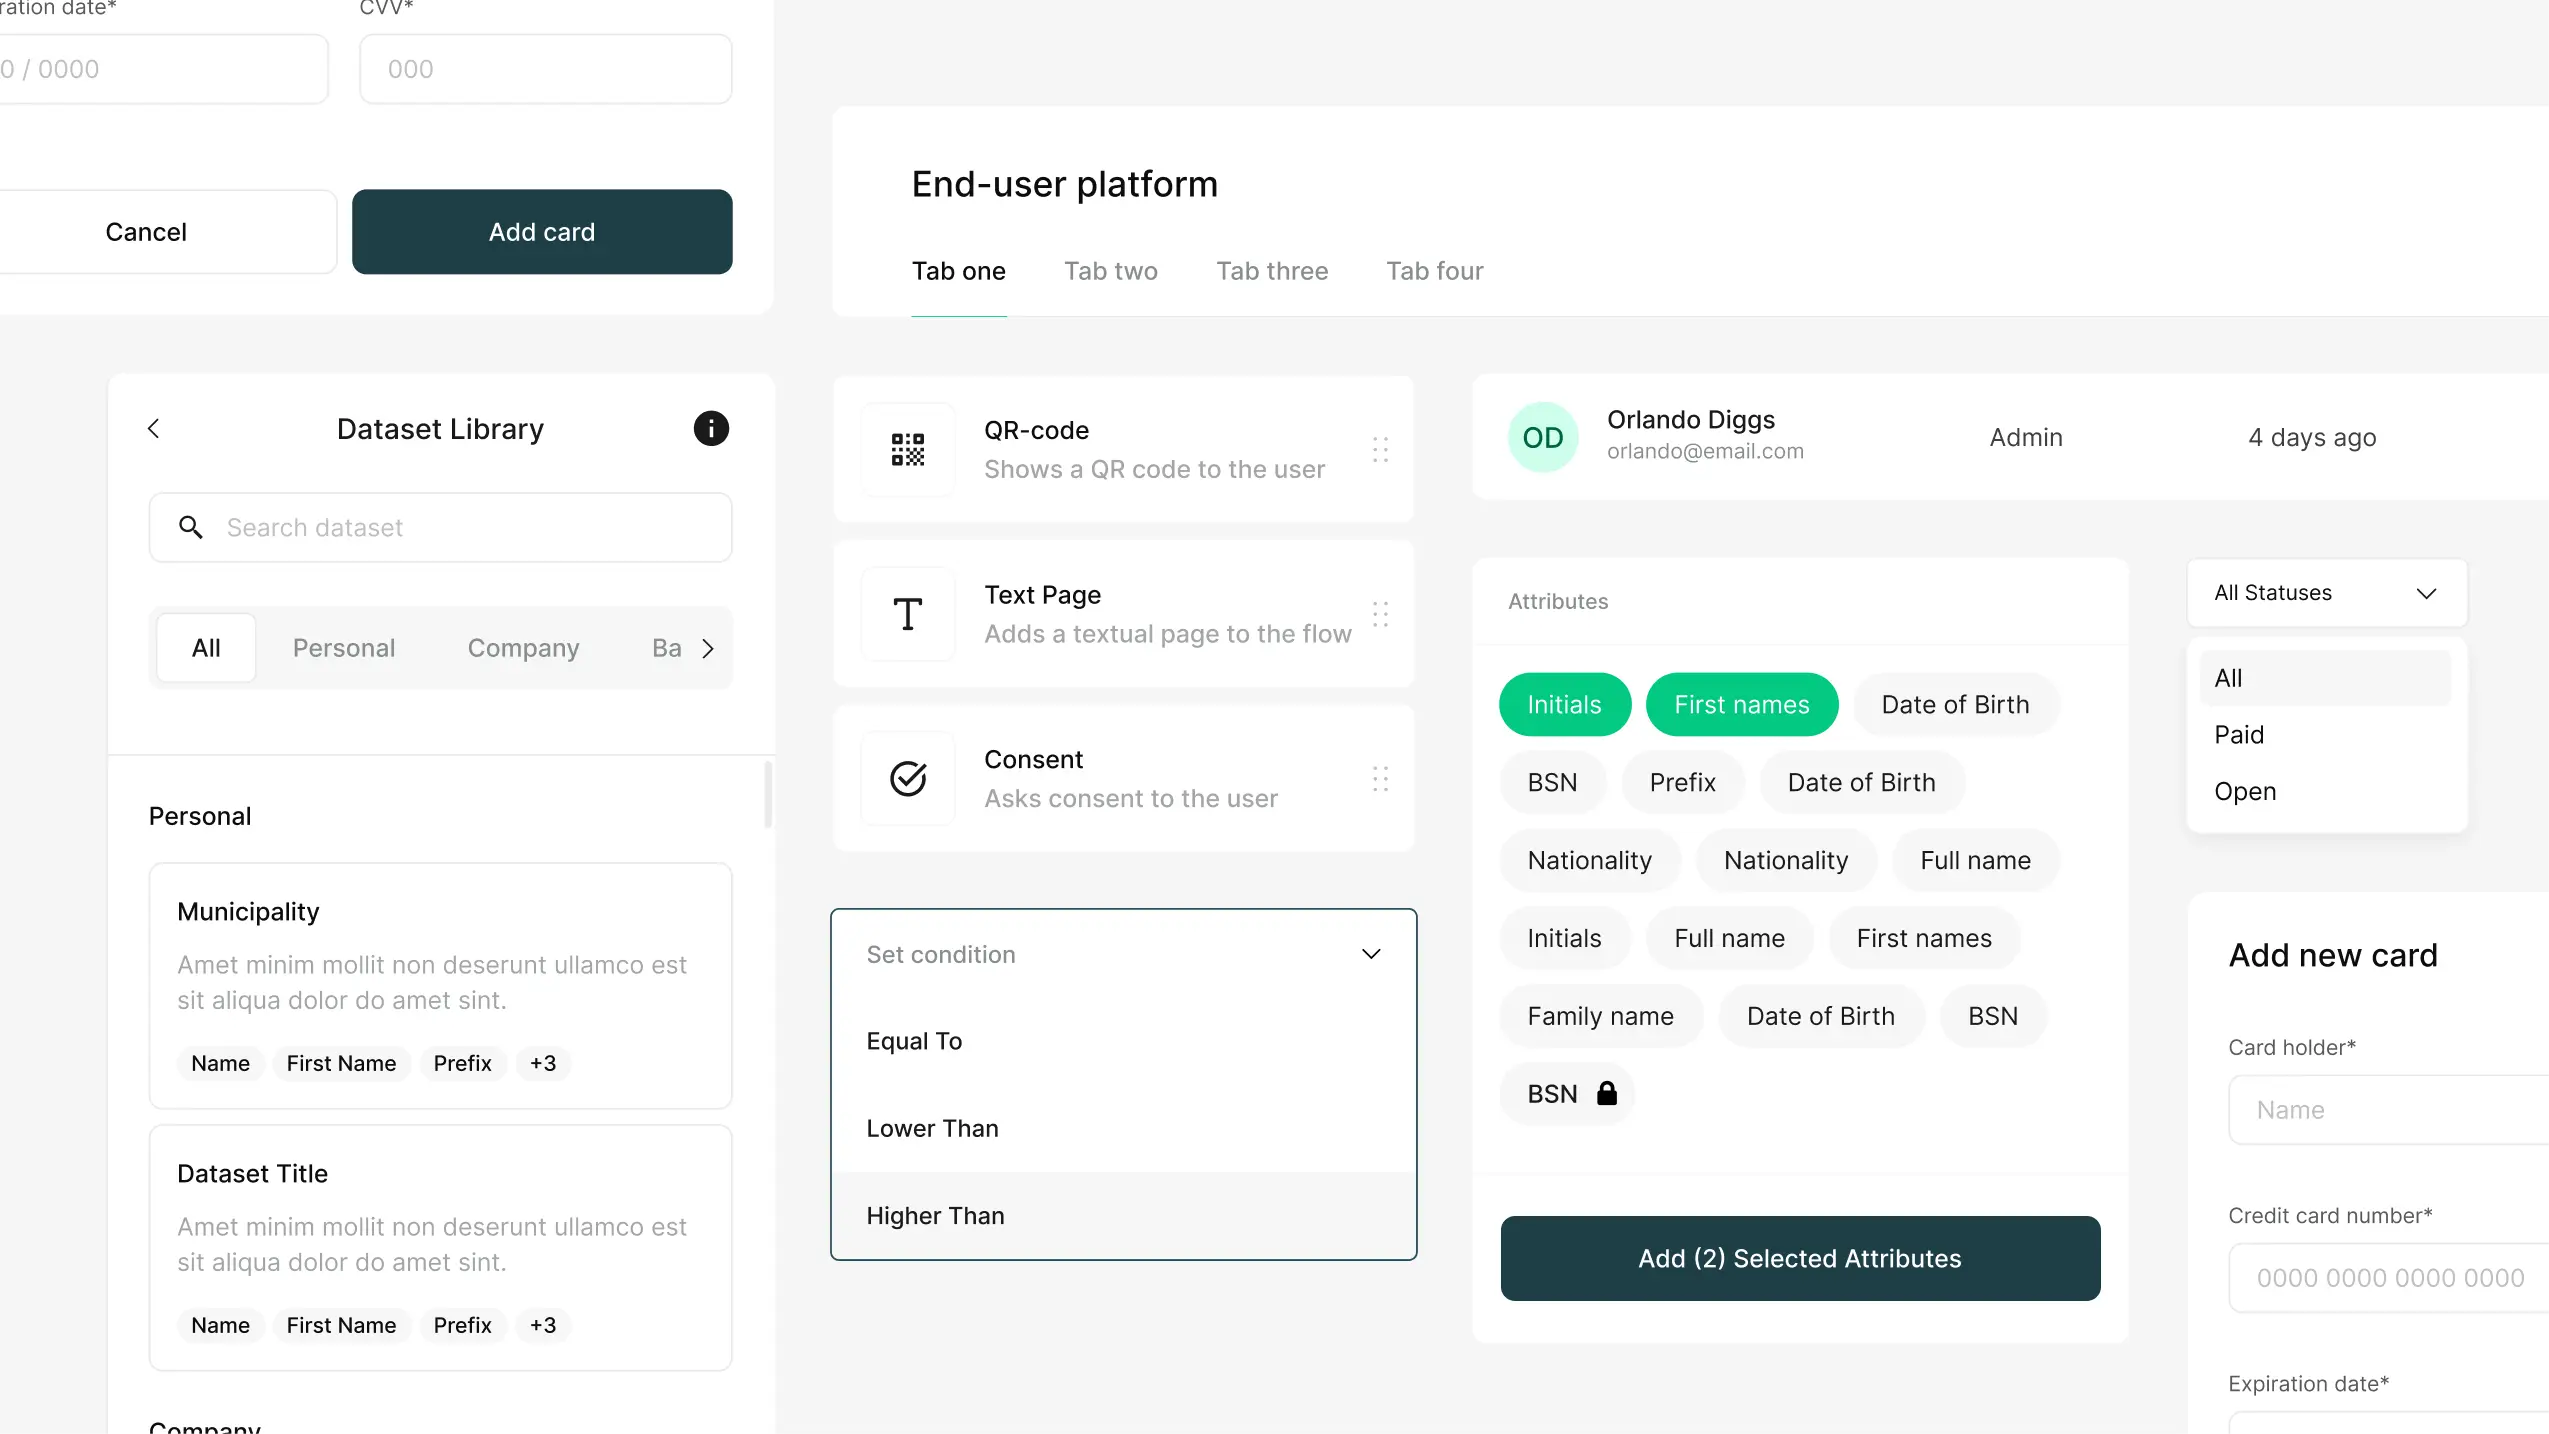Image resolution: width=2549 pixels, height=1434 pixels.
Task: Click the lock icon on BSN chip
Action: point(1607,1094)
